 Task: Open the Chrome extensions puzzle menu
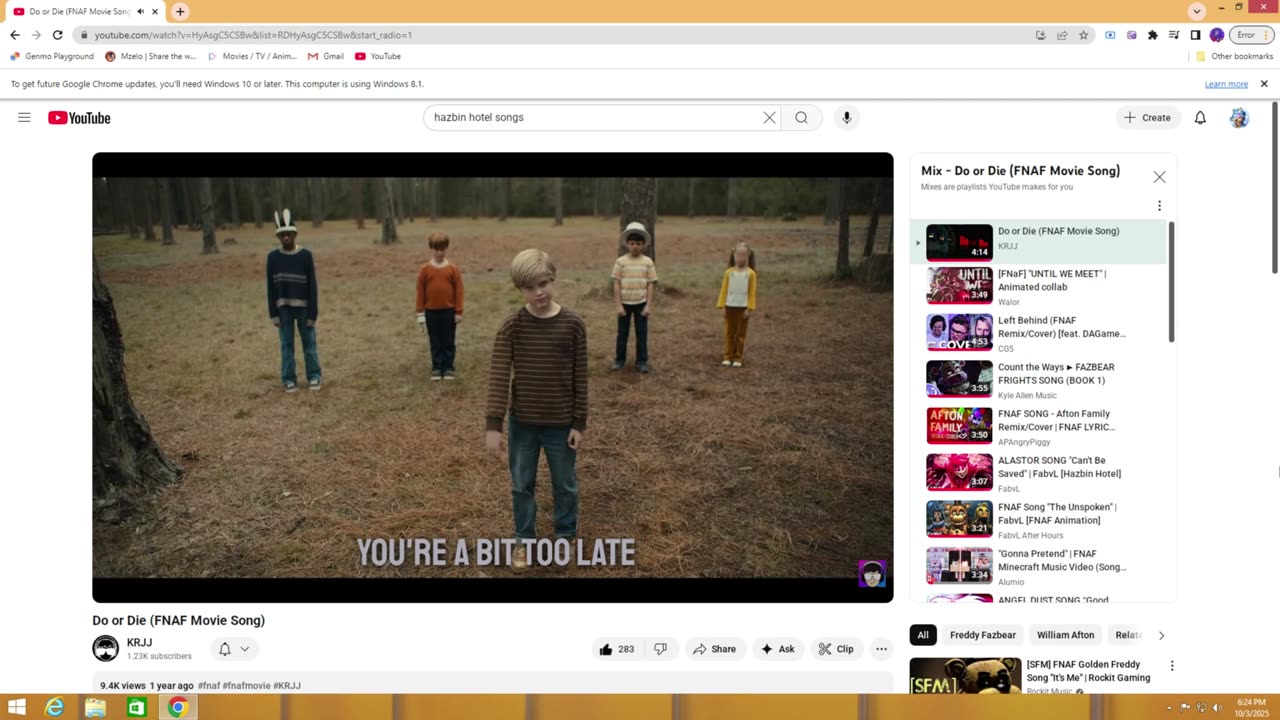[x=1152, y=35]
